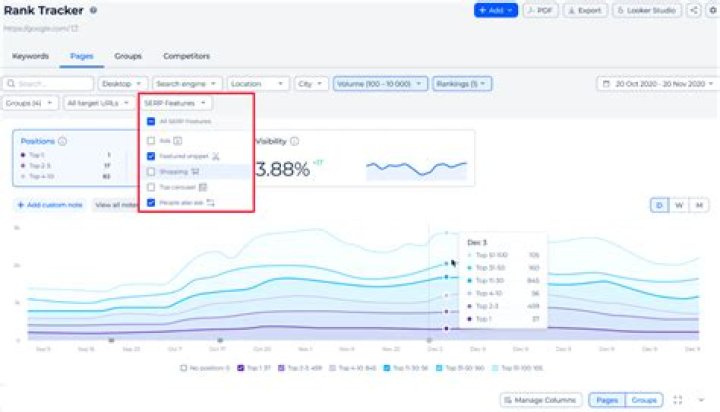
Task: Open the date range picker
Action: click(x=655, y=84)
